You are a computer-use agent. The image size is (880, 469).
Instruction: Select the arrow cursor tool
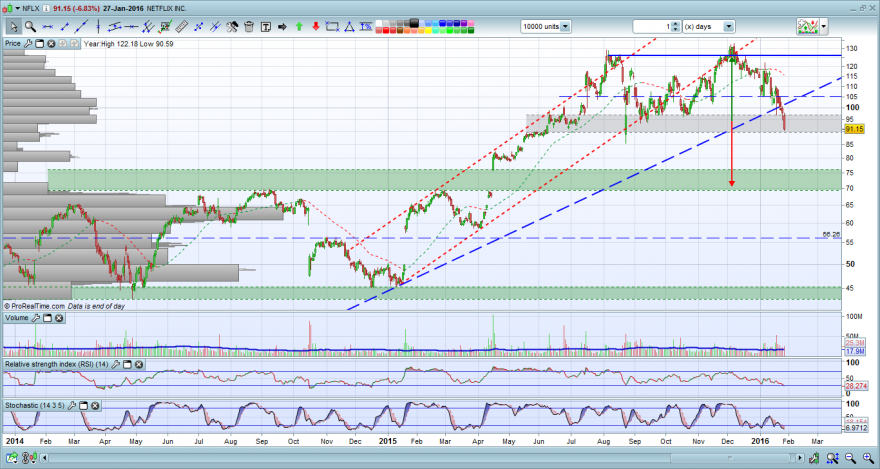coord(14,26)
